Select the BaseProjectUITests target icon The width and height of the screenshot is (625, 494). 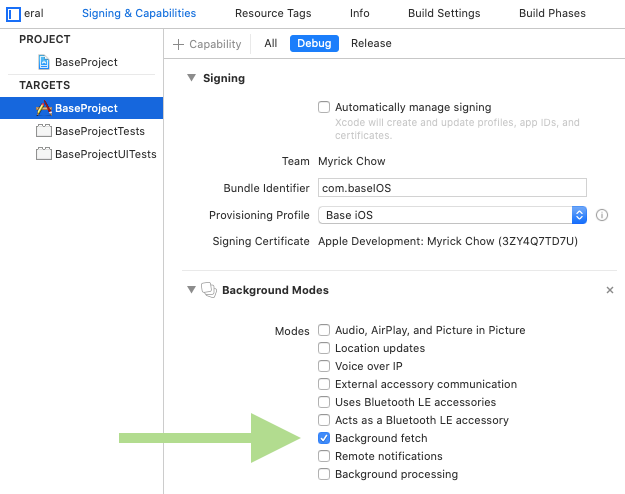44,154
